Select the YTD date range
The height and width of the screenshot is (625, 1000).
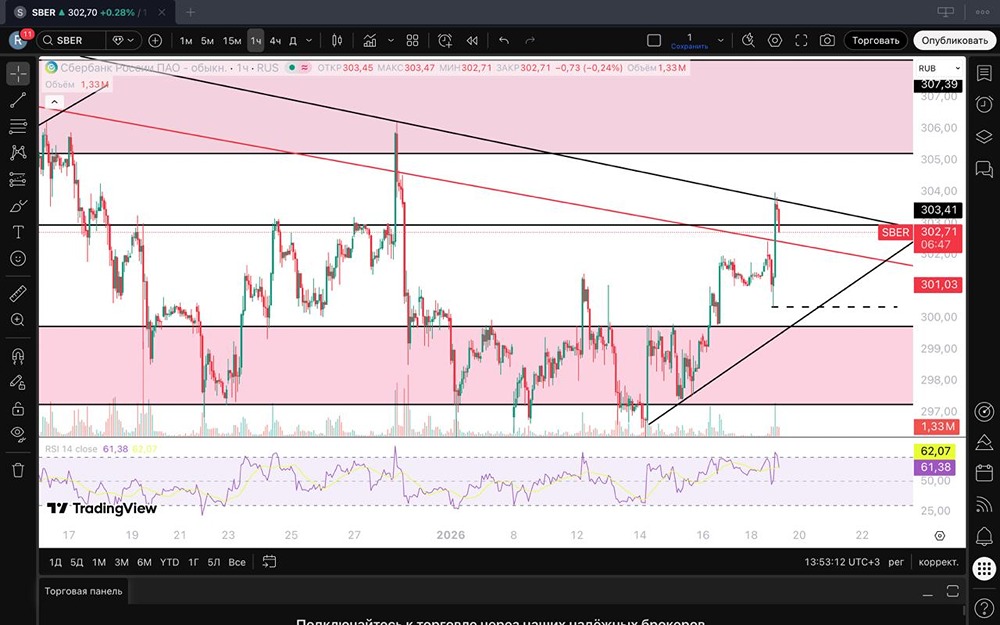[169, 562]
